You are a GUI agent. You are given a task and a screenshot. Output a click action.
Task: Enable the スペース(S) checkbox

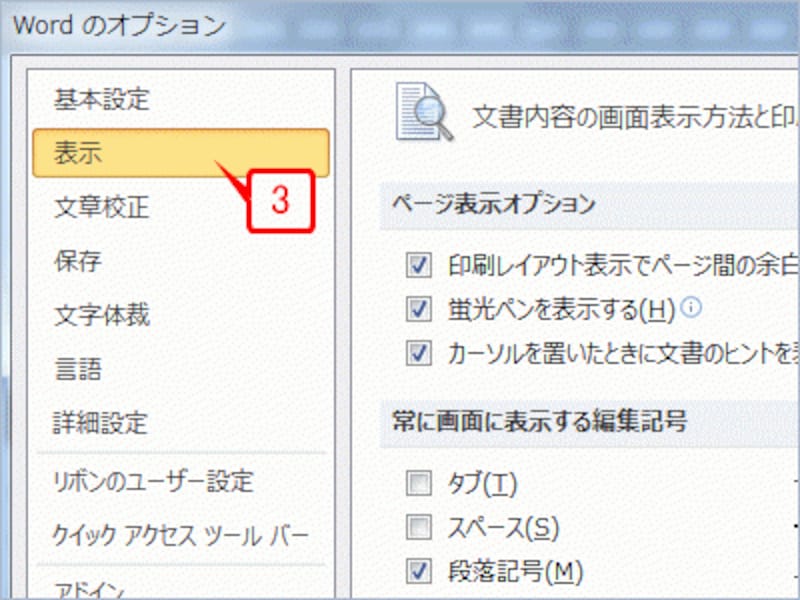tap(419, 527)
